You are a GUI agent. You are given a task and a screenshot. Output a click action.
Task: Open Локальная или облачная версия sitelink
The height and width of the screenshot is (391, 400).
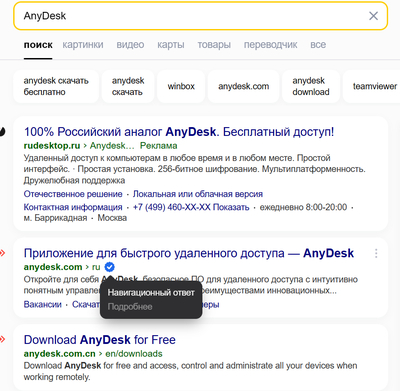pyautogui.click(x=198, y=194)
